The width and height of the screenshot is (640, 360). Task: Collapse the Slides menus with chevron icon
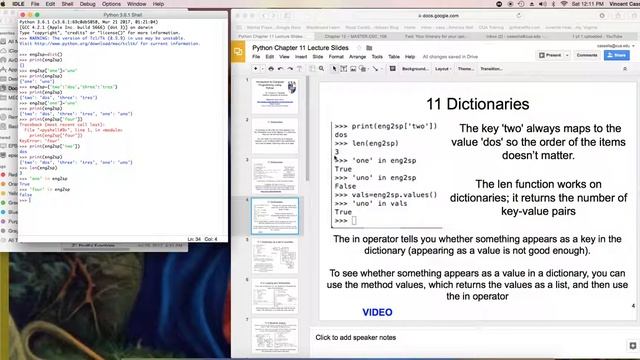click(x=625, y=69)
